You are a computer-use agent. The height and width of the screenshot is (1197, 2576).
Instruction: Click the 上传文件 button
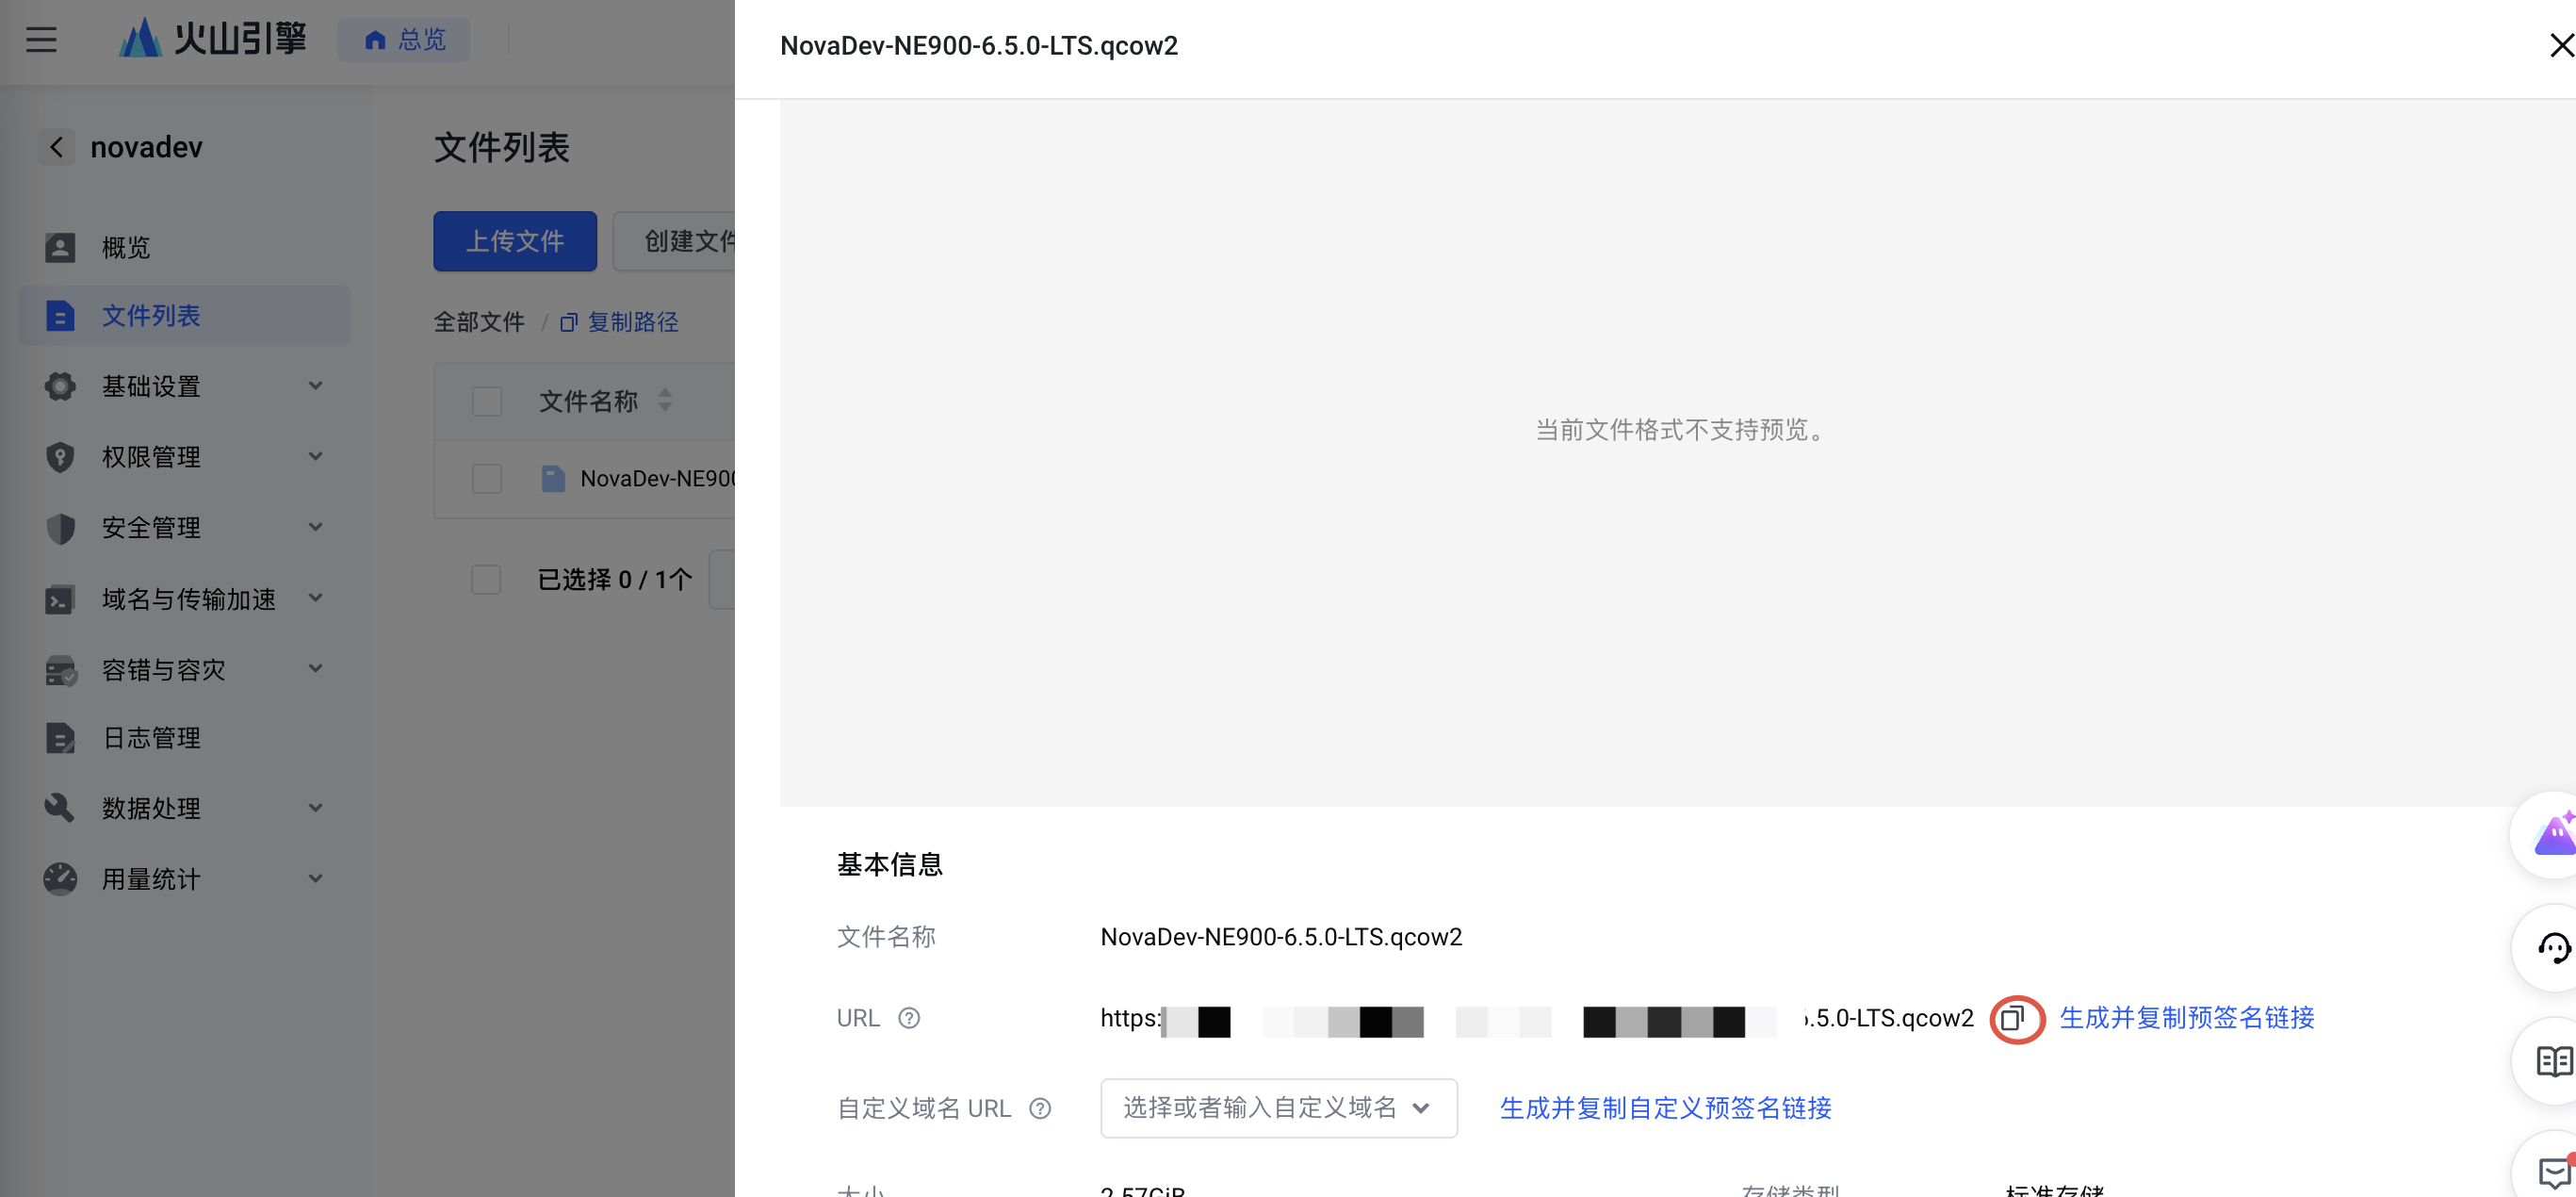[x=515, y=241]
